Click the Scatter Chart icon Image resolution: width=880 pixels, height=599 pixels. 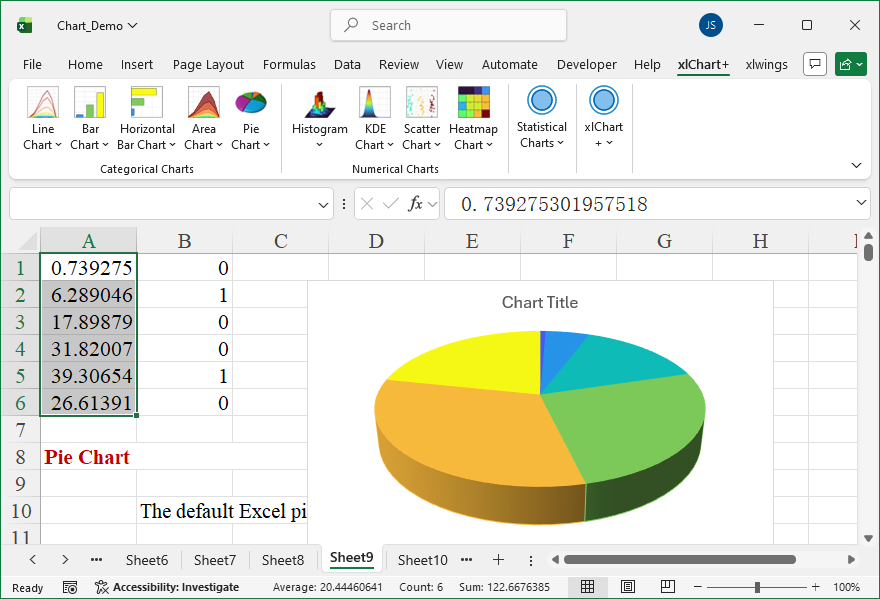[421, 103]
